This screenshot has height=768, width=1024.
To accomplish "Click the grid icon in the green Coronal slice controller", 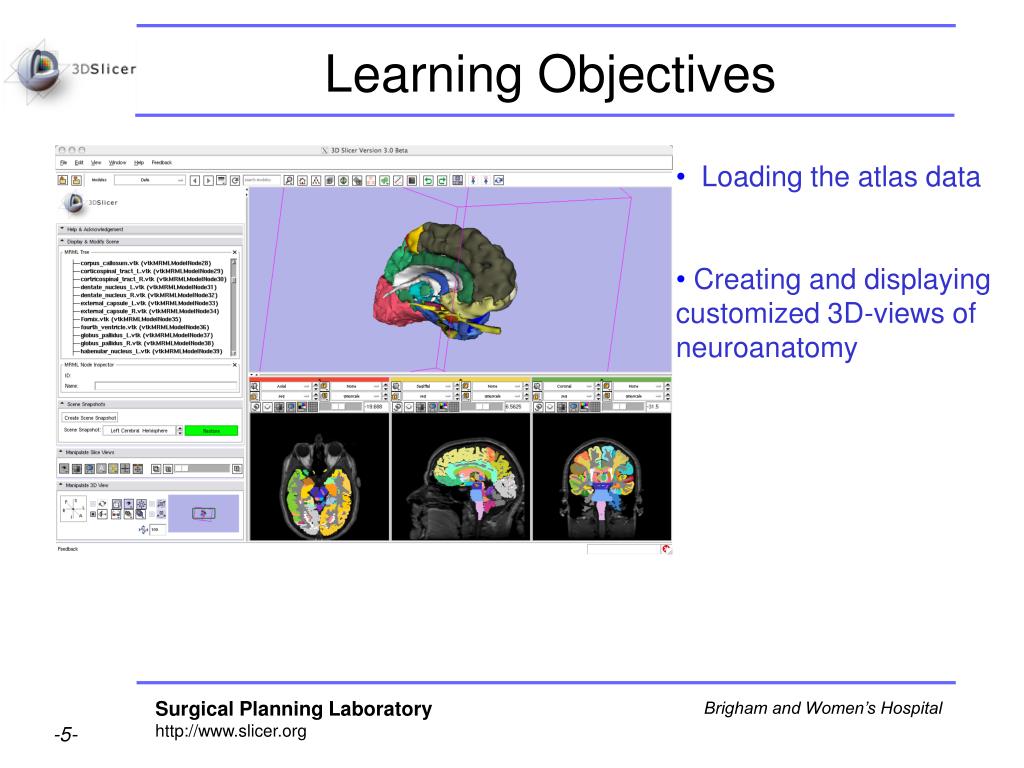I will [595, 407].
